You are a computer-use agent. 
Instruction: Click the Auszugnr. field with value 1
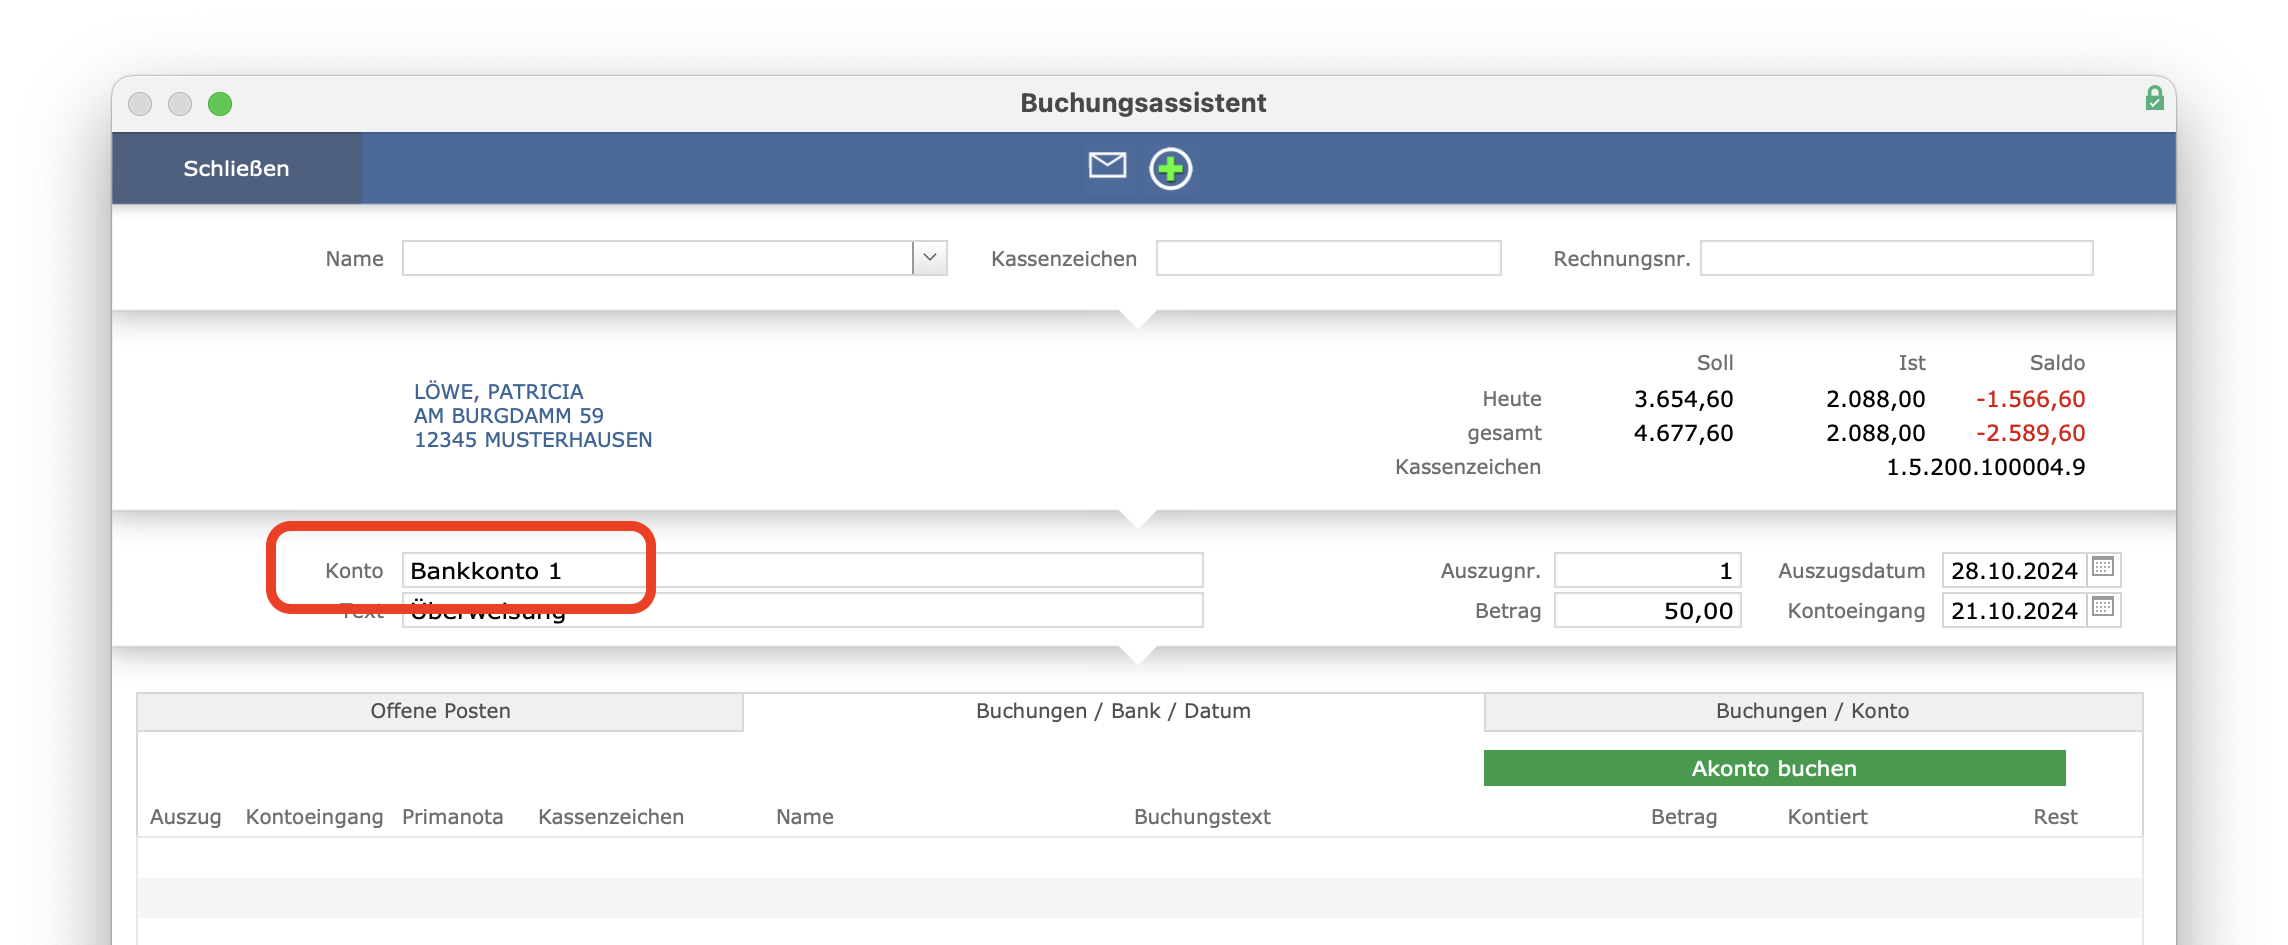point(1647,570)
